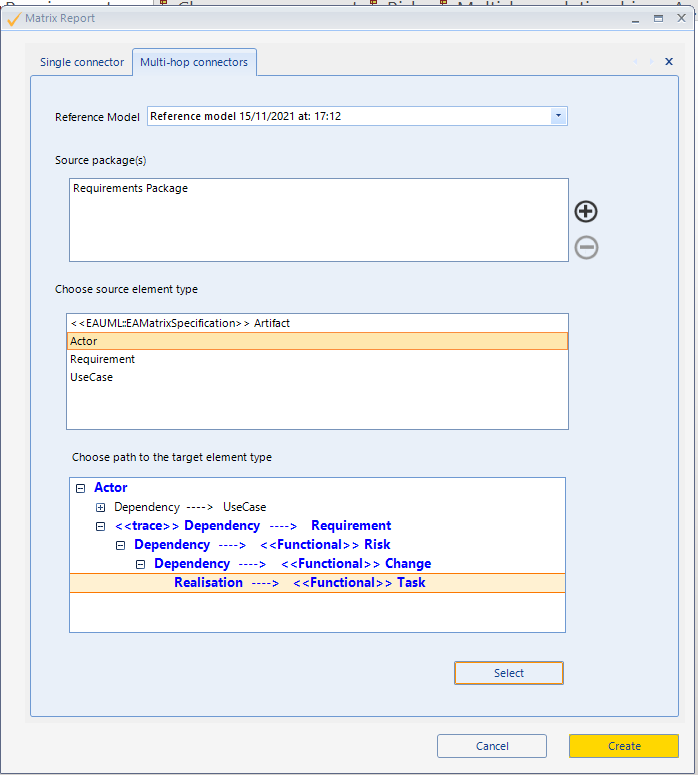Screen dimensions: 698x775
Task: Expand the Dependency to UseCase node
Action: coord(100,508)
